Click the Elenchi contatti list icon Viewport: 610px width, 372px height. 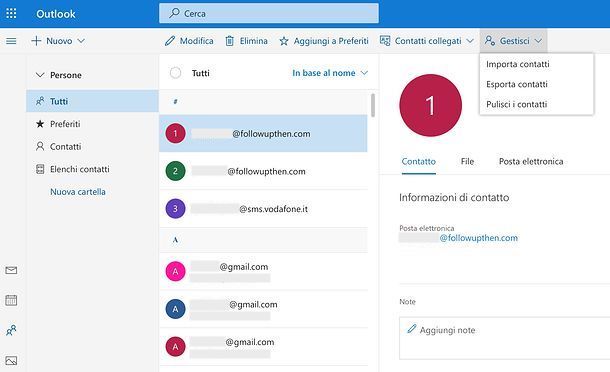(x=40, y=169)
